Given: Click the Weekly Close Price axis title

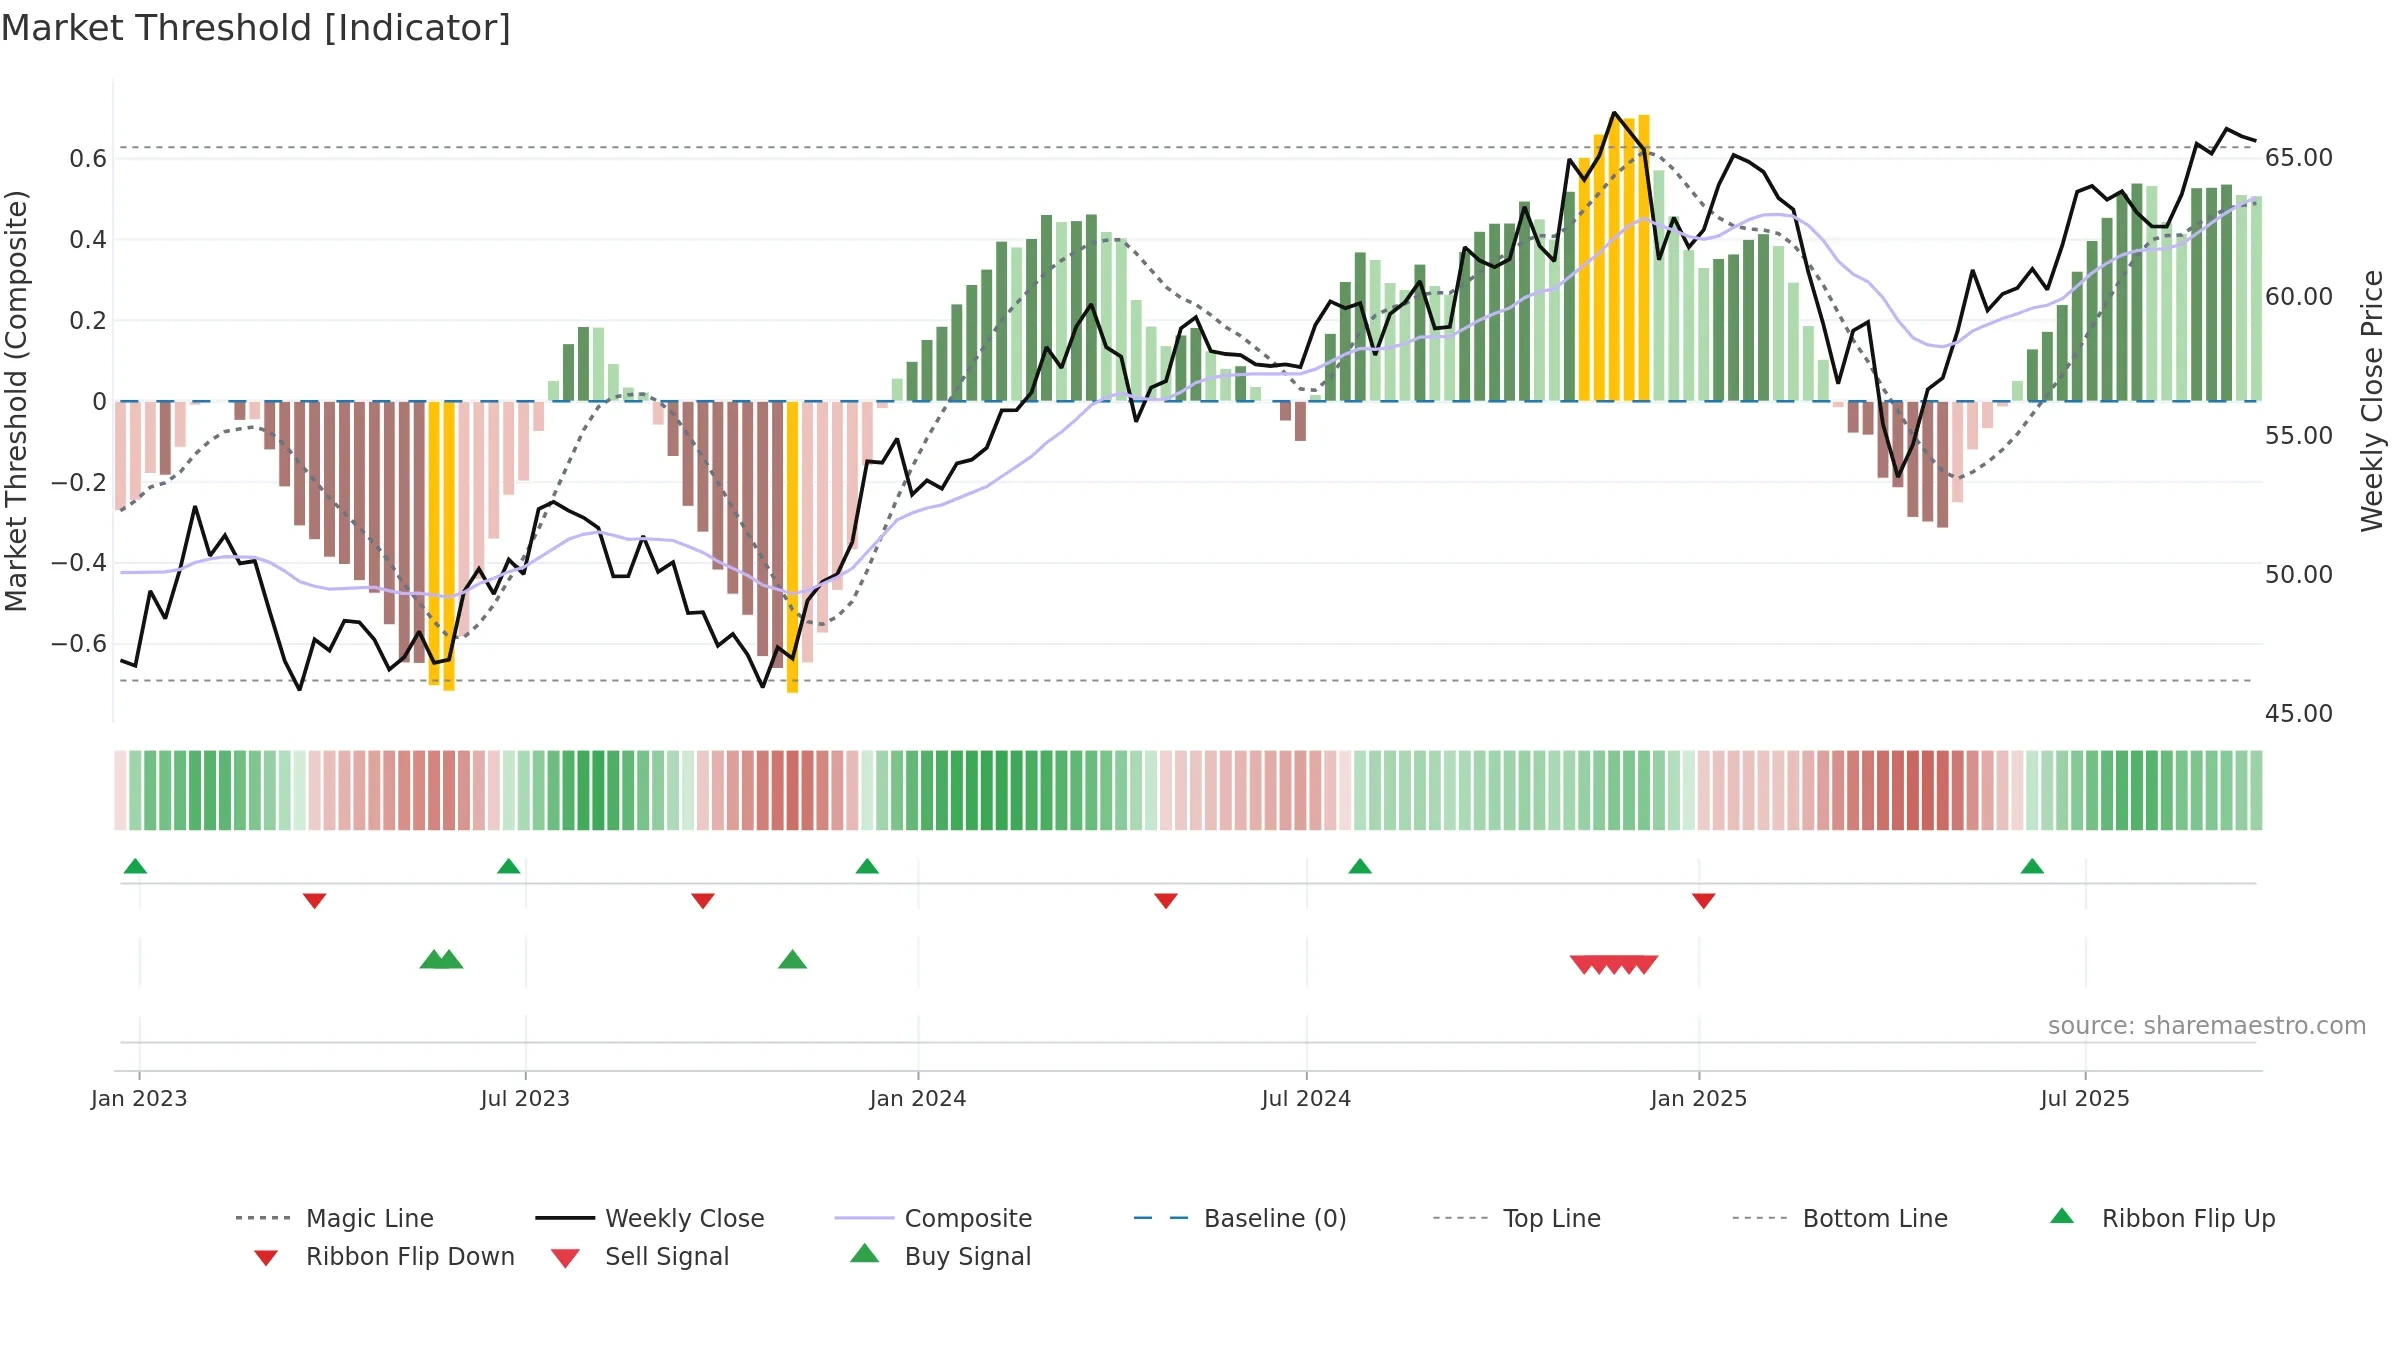Looking at the screenshot, I should [2372, 401].
